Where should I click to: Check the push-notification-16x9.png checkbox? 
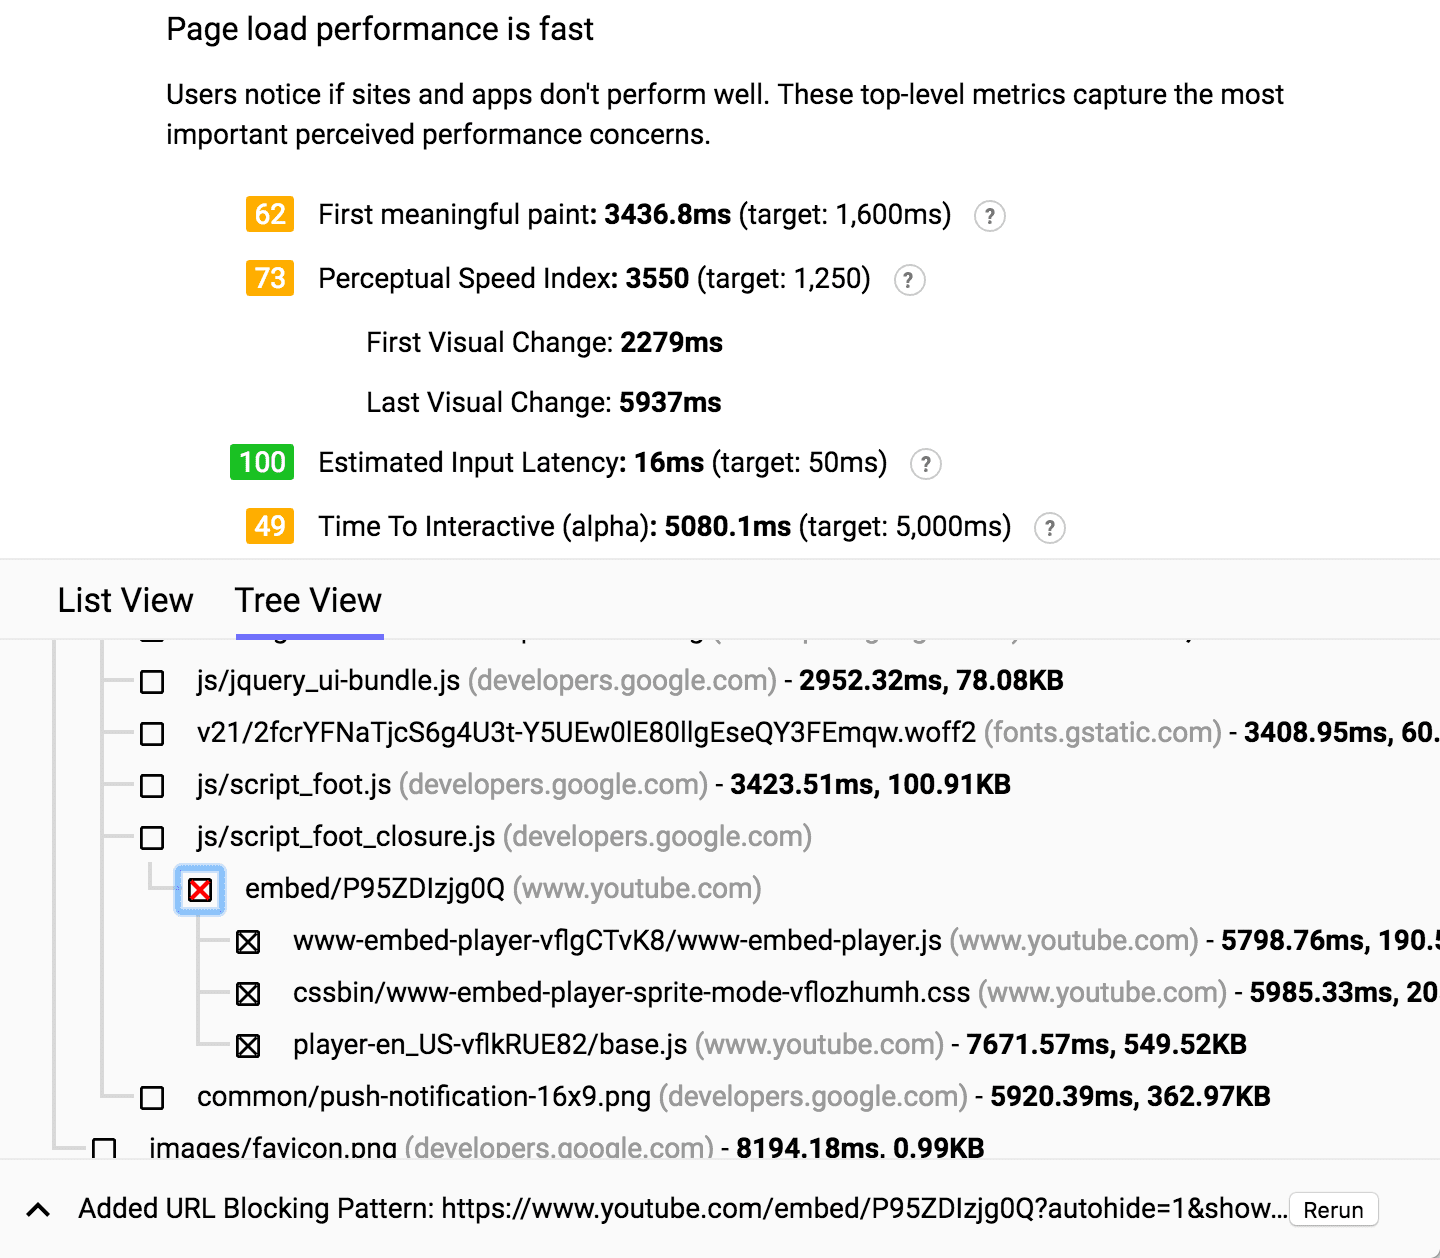pos(152,1098)
